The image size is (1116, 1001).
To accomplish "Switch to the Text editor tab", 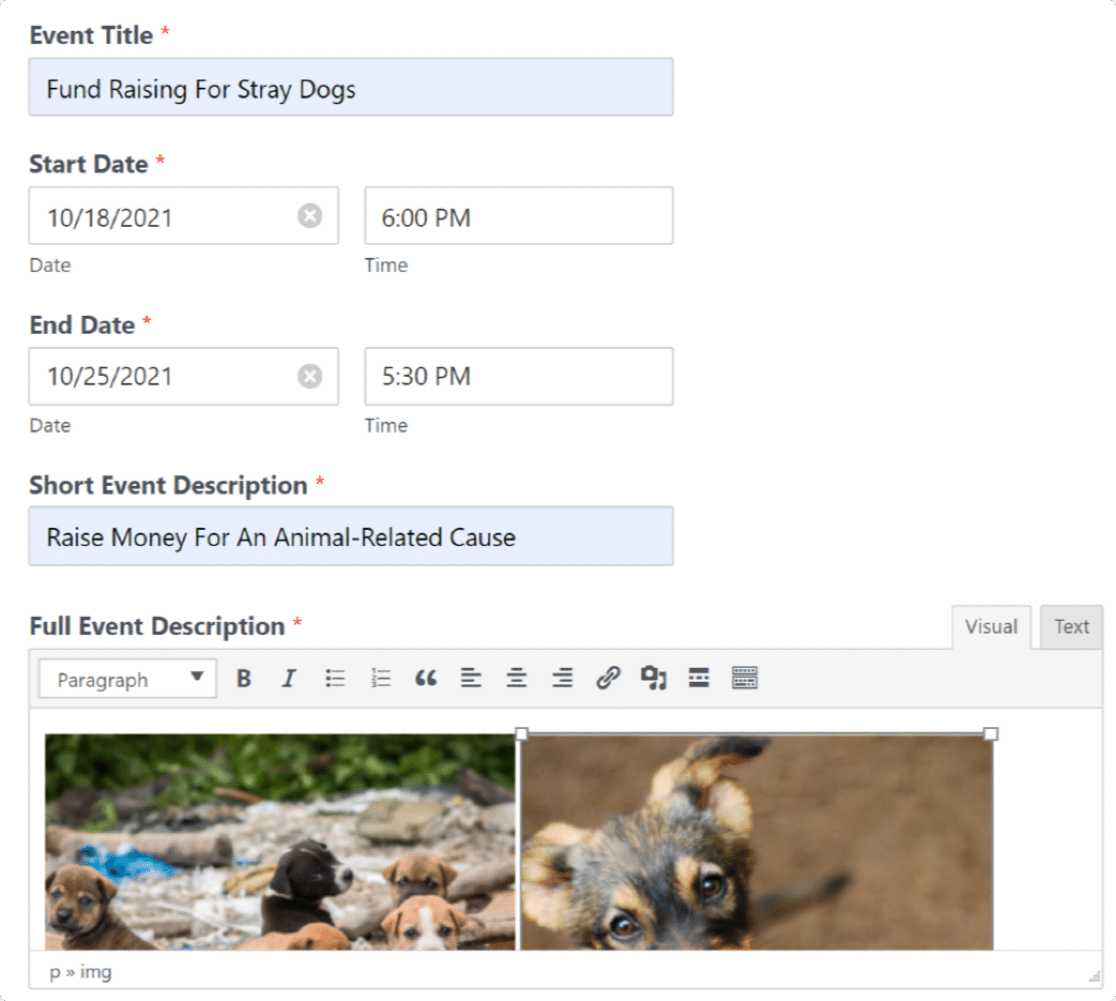I will tap(1071, 627).
